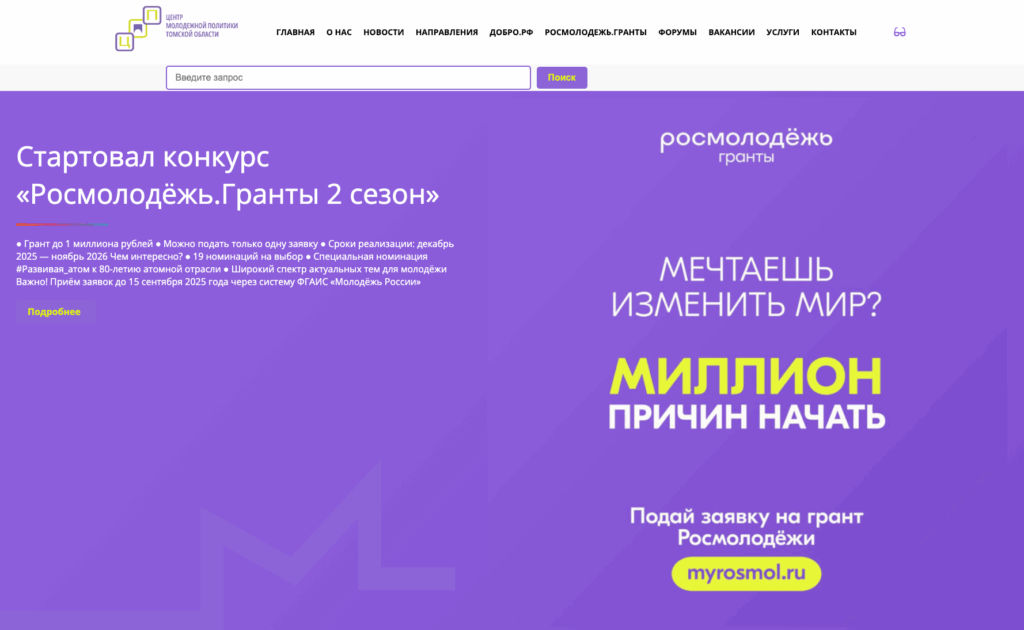Screen dimensions: 1024x630
Task: Select ДОБРО.РФ in the navigation
Action: click(x=511, y=32)
